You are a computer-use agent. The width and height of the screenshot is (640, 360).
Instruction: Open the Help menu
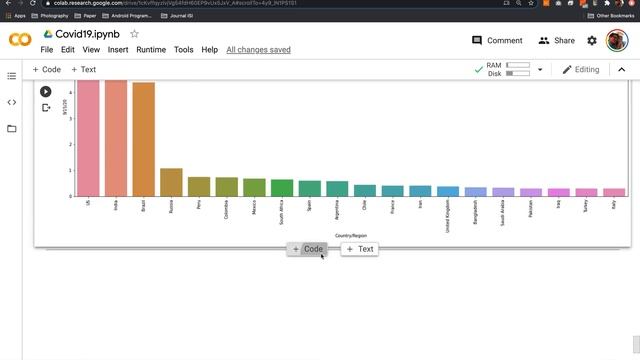[209, 50]
